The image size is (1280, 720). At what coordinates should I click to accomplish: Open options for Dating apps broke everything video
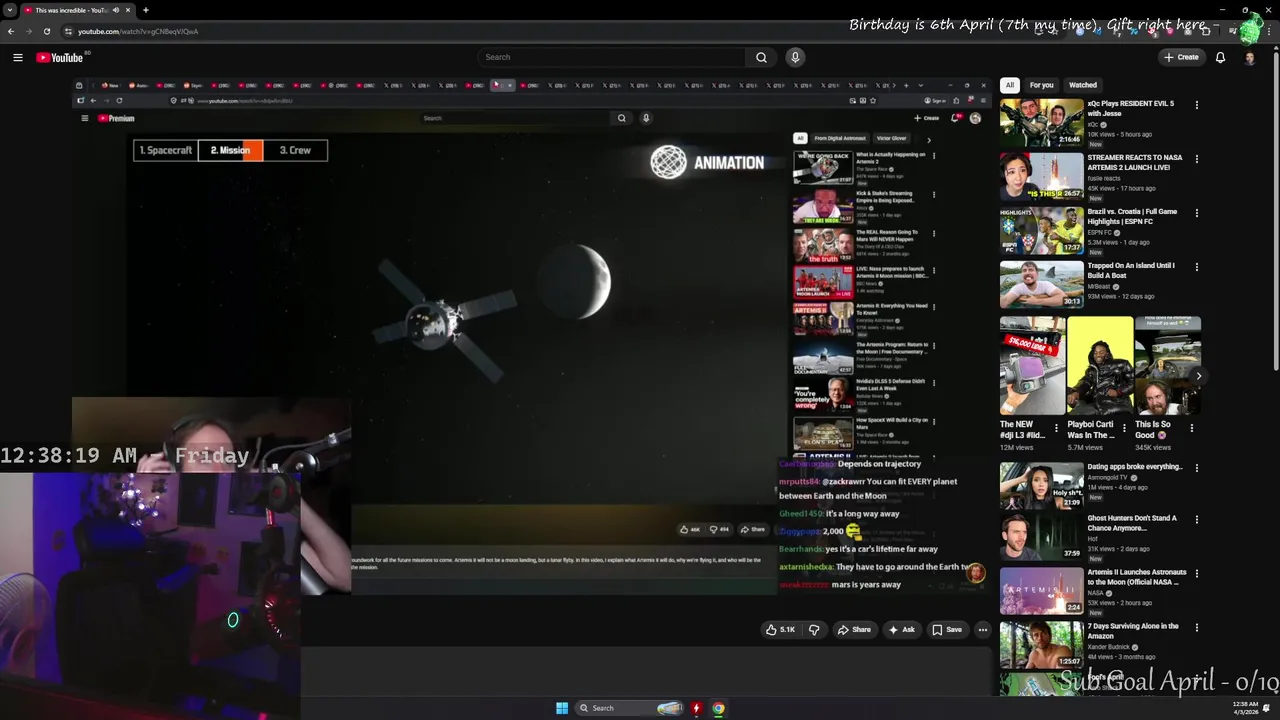[1196, 468]
